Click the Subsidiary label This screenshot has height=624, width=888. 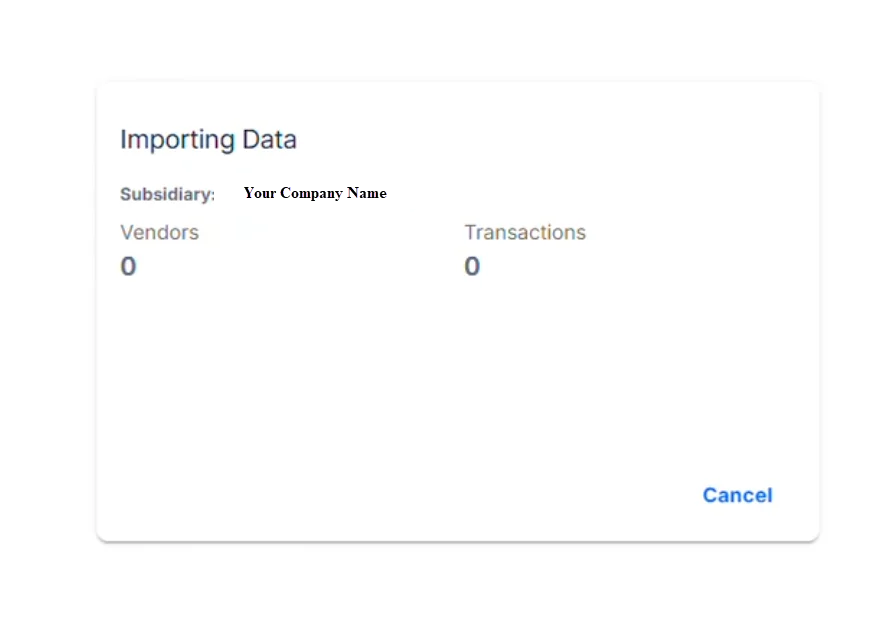coord(167,194)
